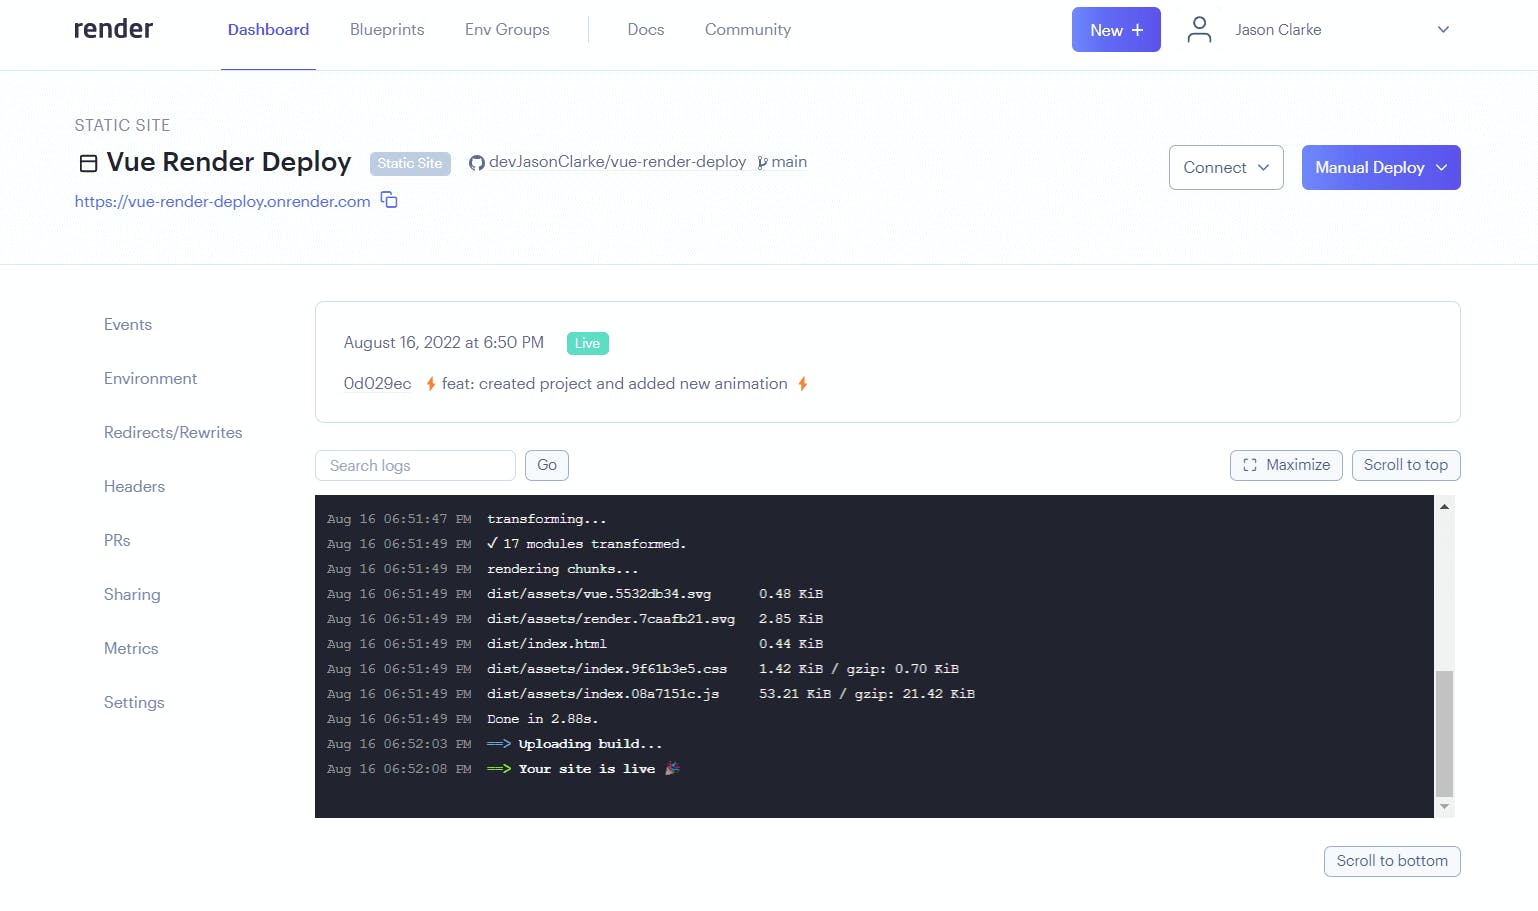Switch to the Dashboard tab

pyautogui.click(x=268, y=30)
